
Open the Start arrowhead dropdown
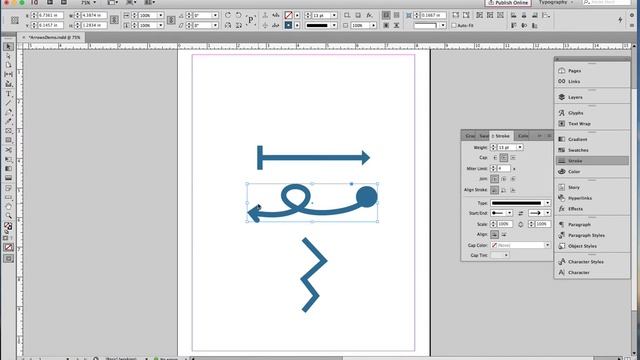tap(509, 213)
